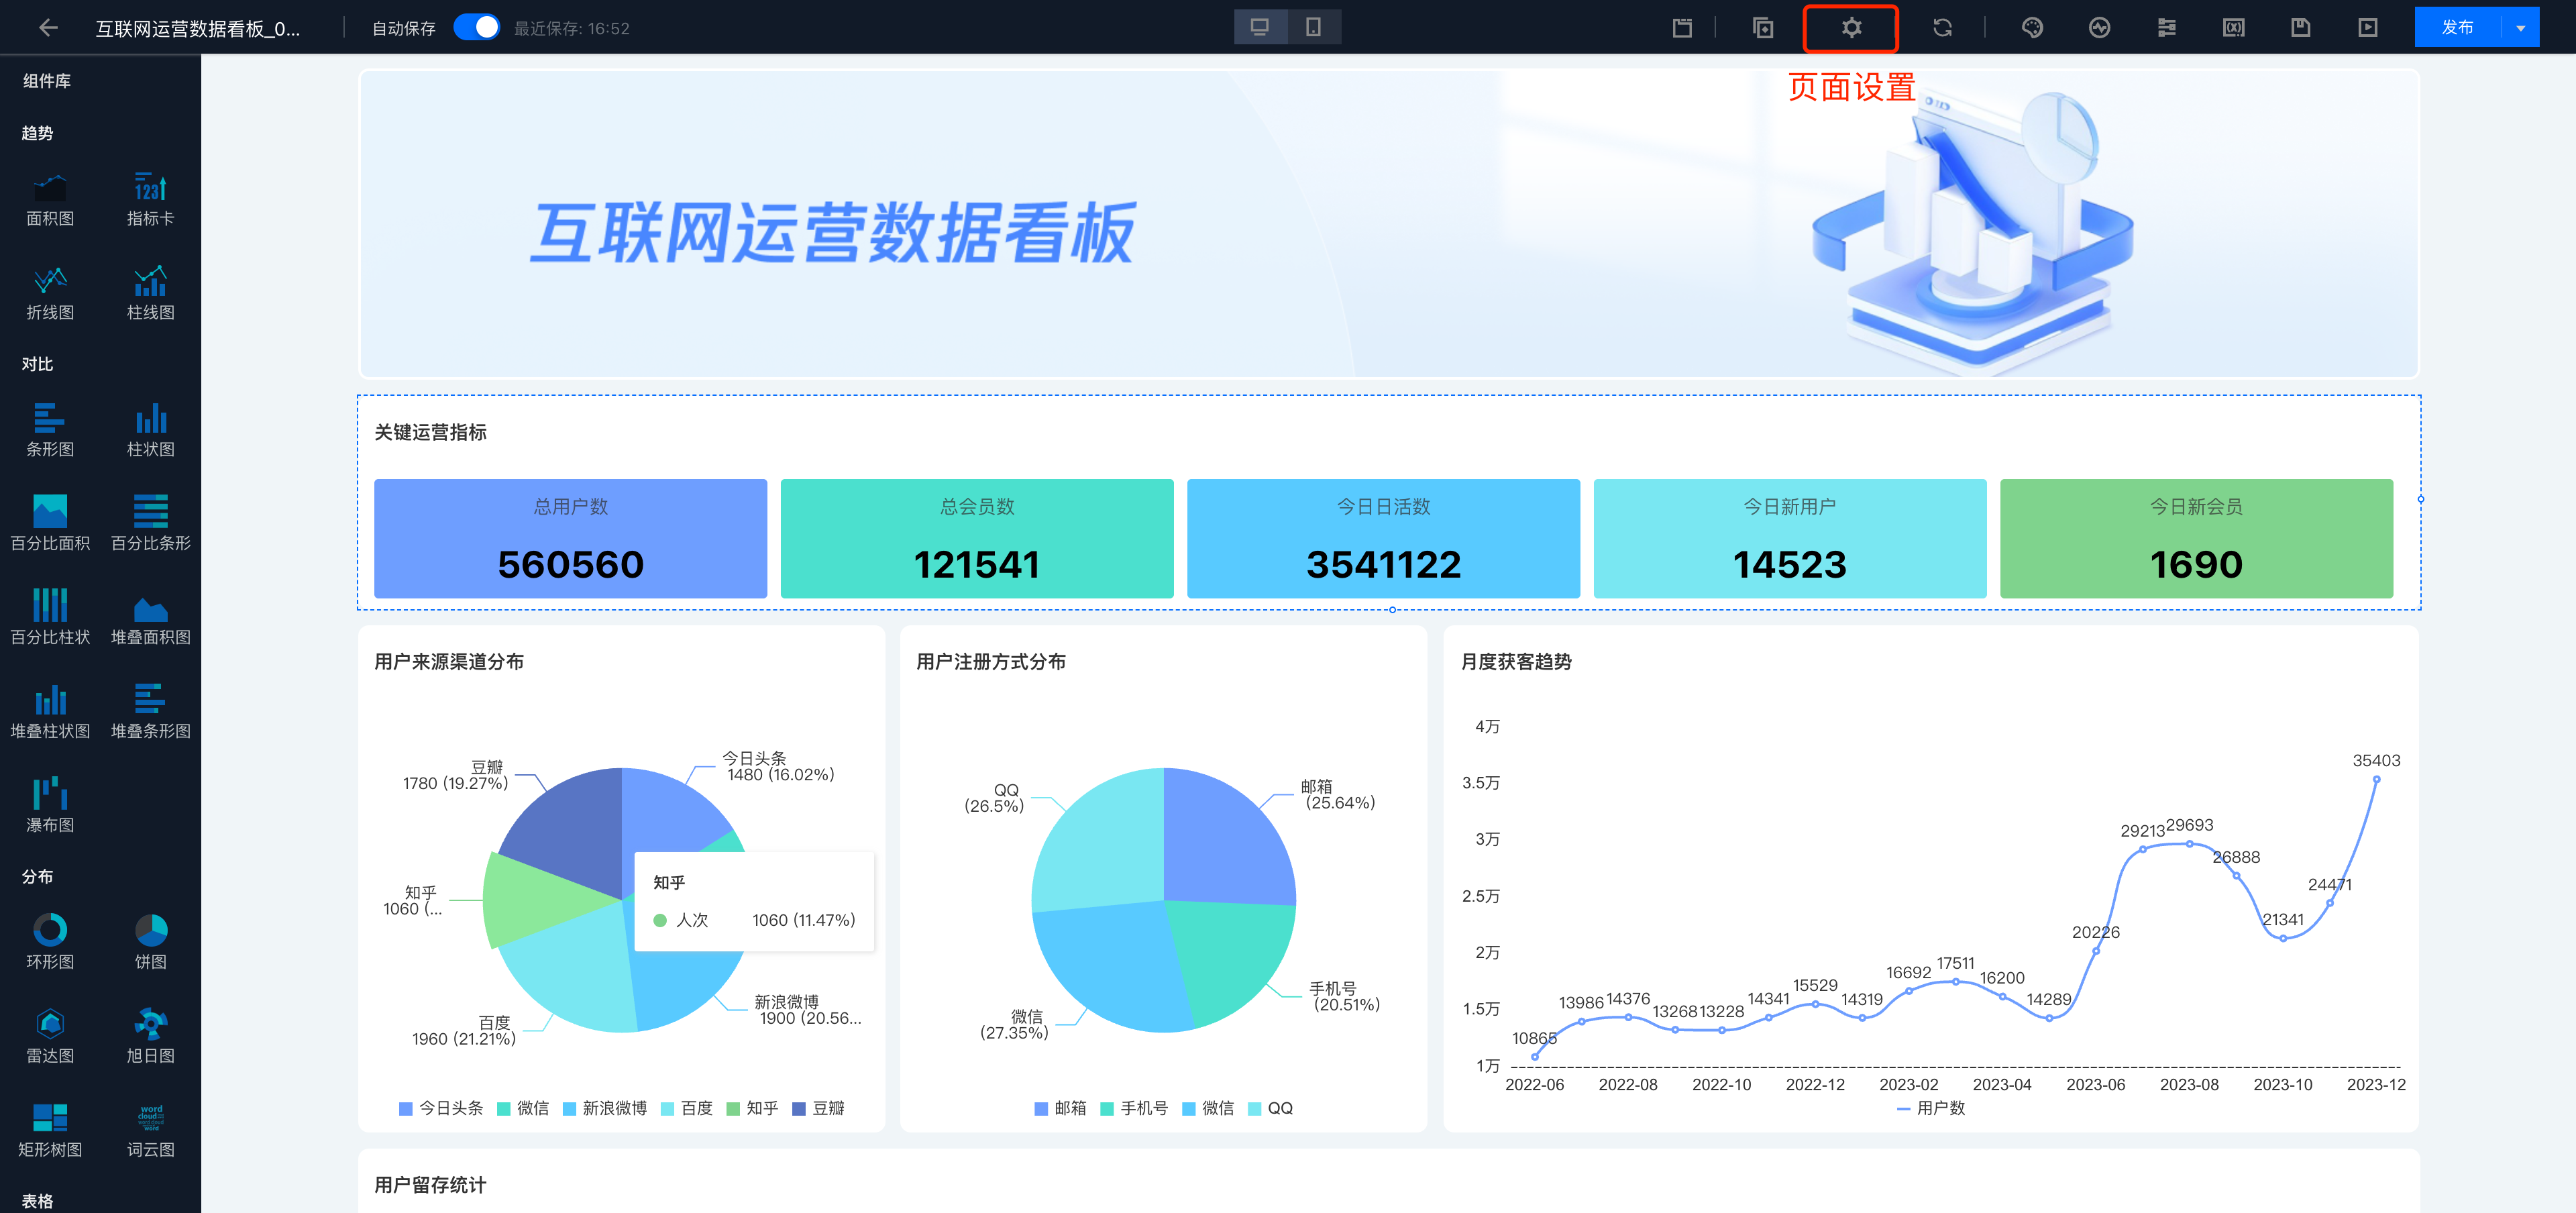2576x1213 pixels.
Task: Toggle the 自动保存 auto-save switch
Action: point(477,28)
